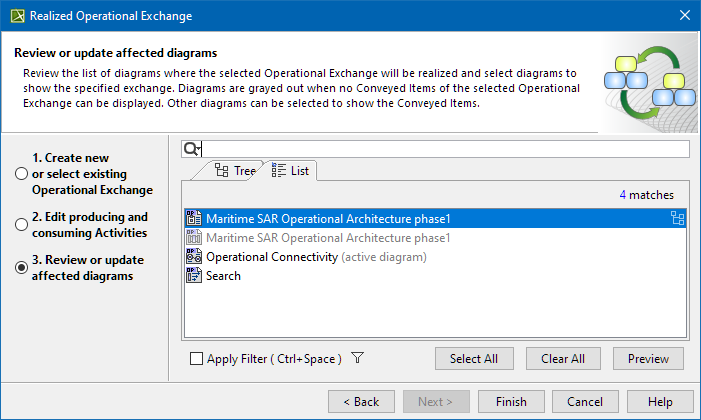Select the Create new Operational Exchange step
701x420 pixels.
[22, 174]
